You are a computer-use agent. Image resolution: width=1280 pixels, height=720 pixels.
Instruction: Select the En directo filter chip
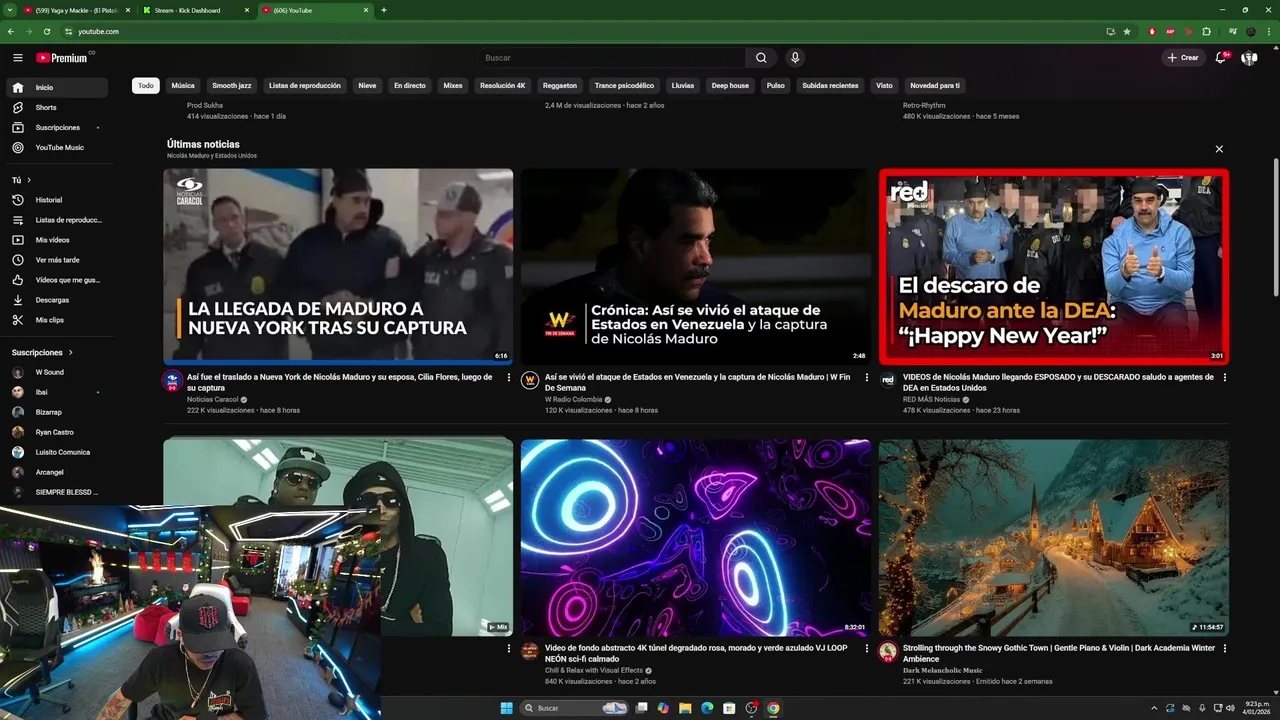(410, 86)
